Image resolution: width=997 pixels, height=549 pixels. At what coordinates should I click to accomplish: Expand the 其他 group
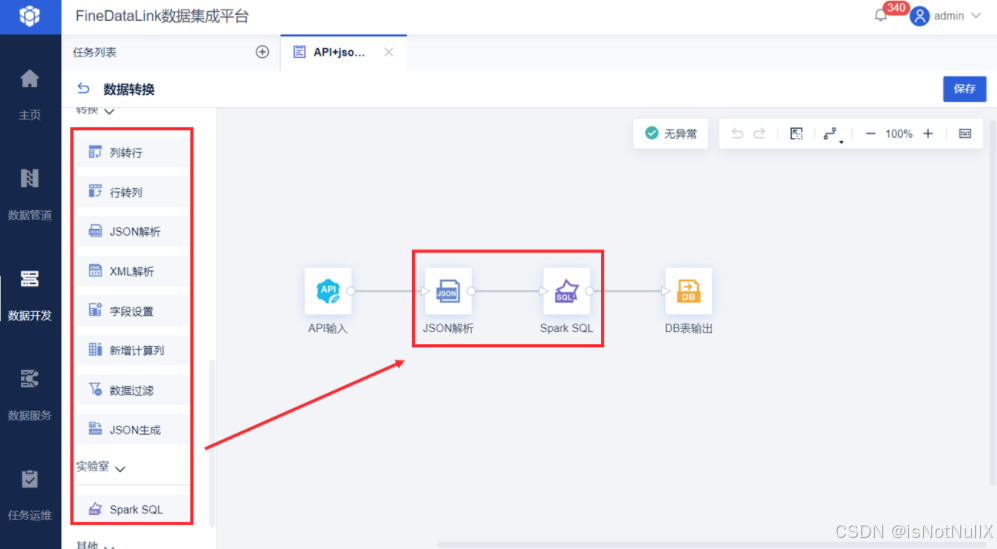[x=109, y=546]
